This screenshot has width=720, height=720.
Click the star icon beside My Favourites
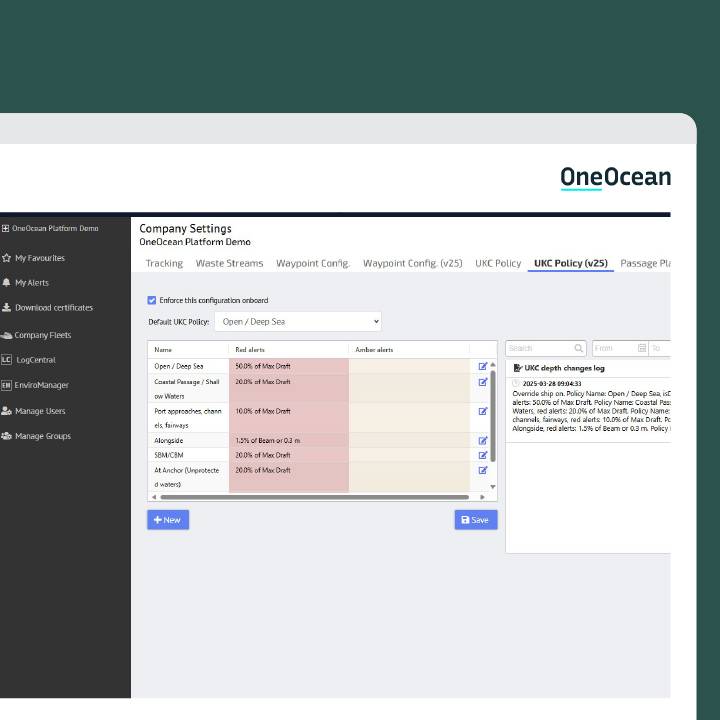(7, 258)
